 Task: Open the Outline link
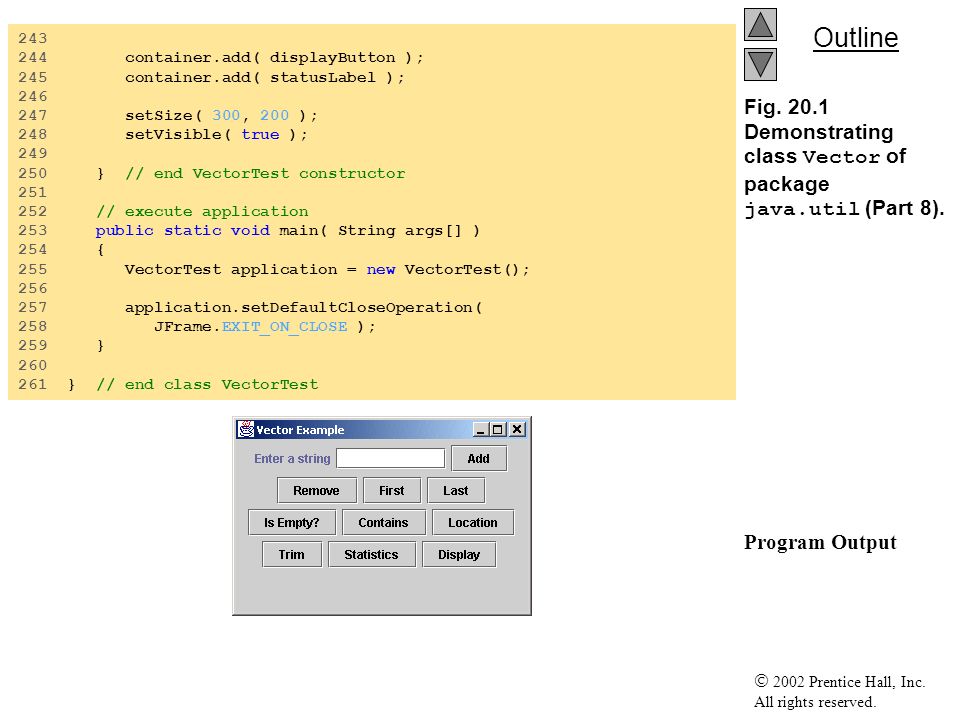click(855, 38)
